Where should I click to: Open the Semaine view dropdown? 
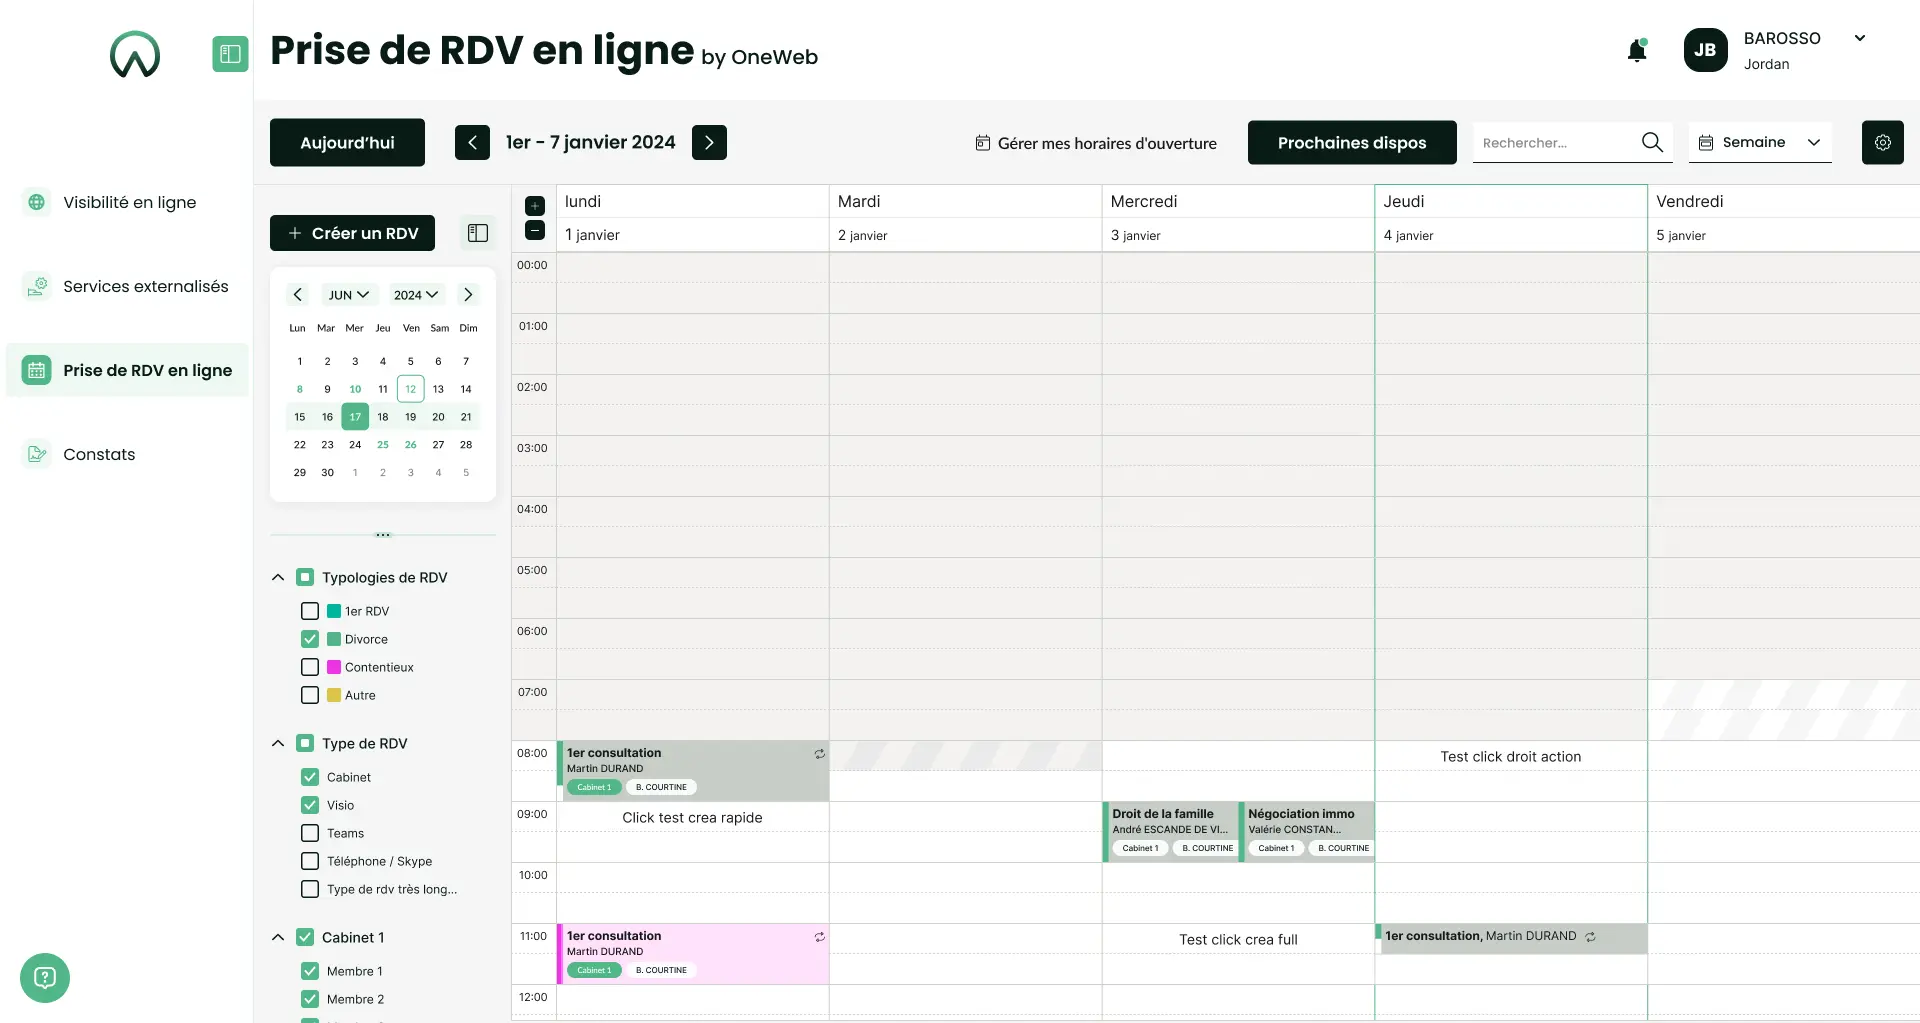point(1759,142)
